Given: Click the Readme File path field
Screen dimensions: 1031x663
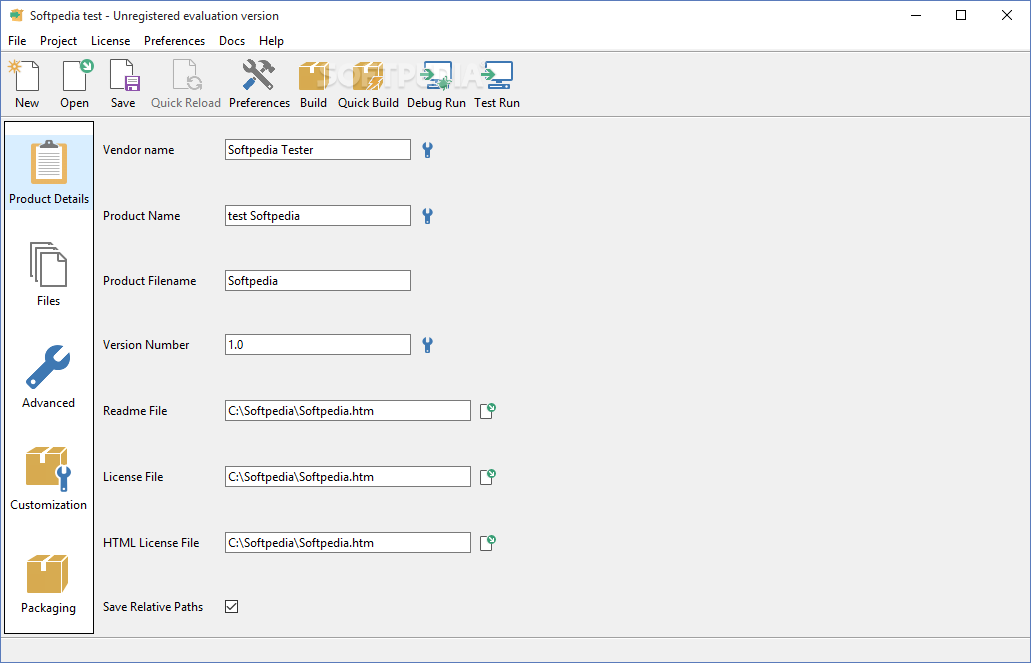Looking at the screenshot, I should [x=348, y=410].
